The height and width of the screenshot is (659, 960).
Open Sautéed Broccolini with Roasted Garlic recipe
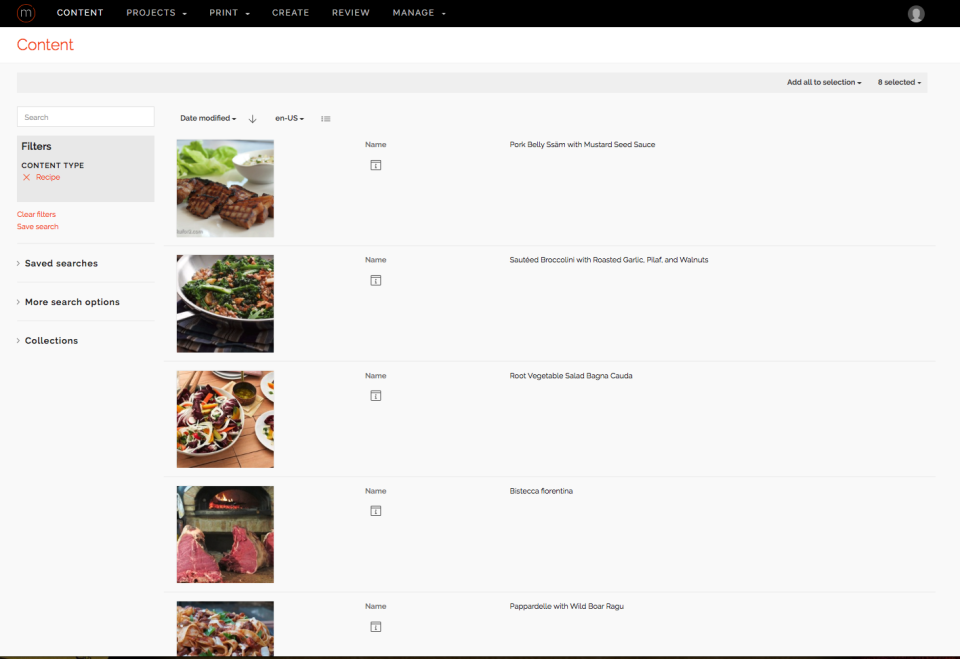(609, 260)
